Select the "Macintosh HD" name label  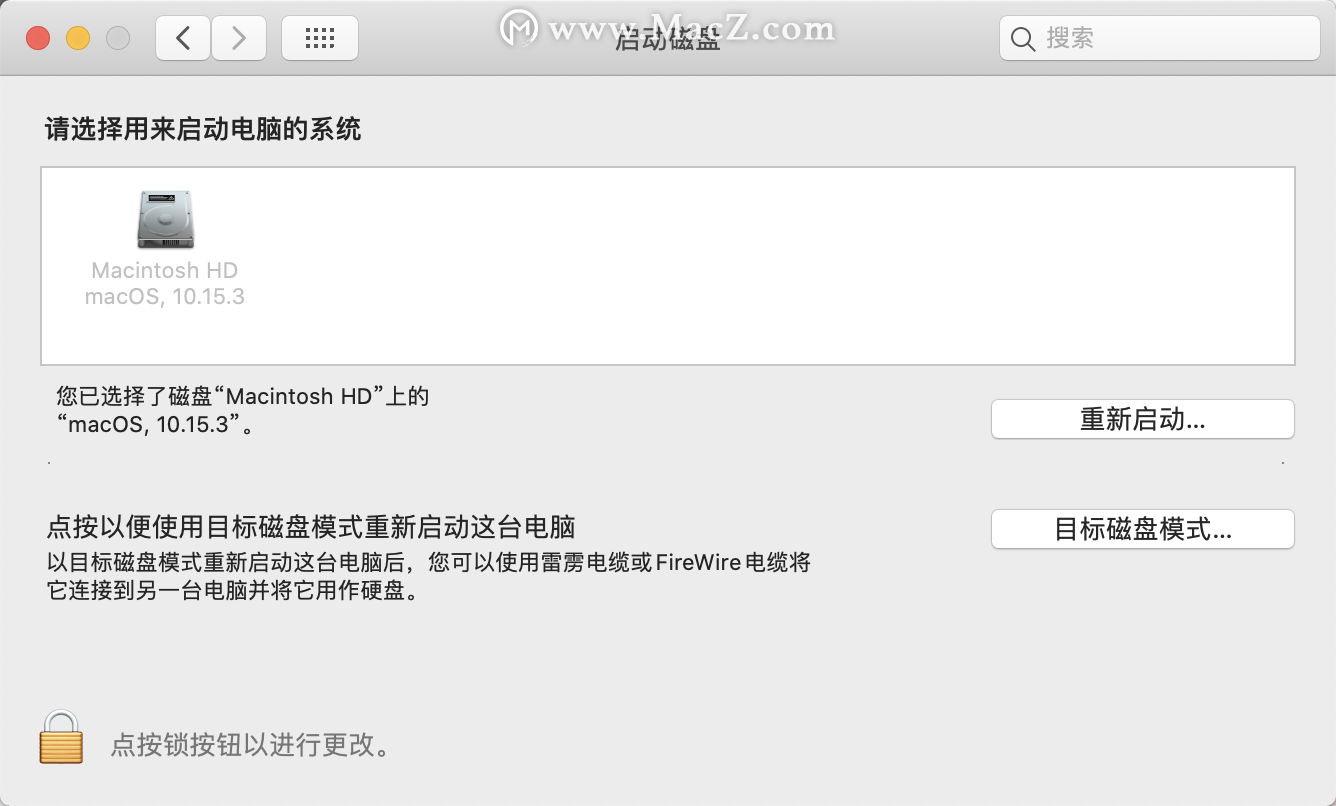click(165, 271)
